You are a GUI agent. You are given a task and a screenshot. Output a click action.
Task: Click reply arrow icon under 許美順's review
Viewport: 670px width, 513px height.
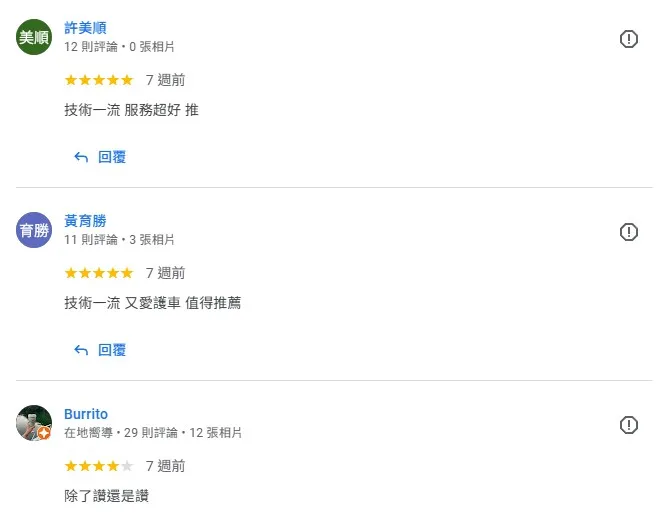tap(81, 157)
